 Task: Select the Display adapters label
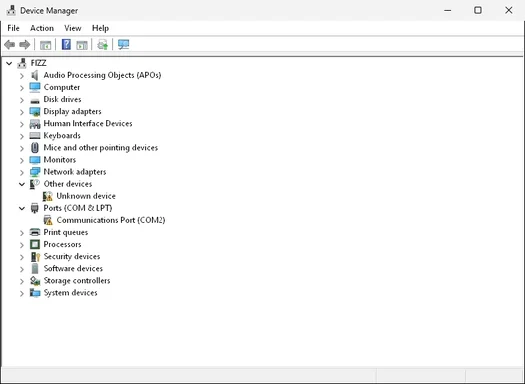pos(72,111)
